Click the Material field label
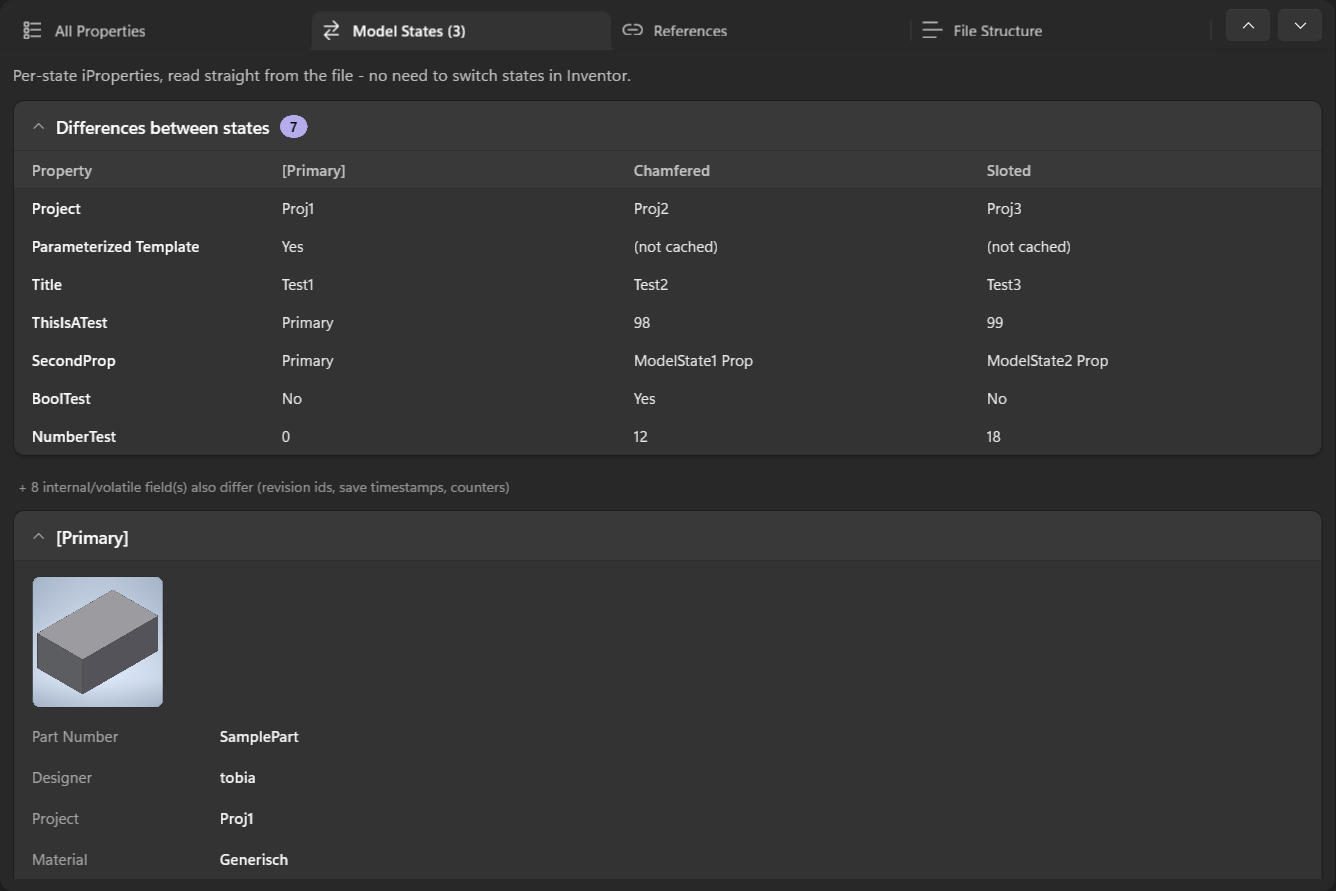 pos(60,860)
